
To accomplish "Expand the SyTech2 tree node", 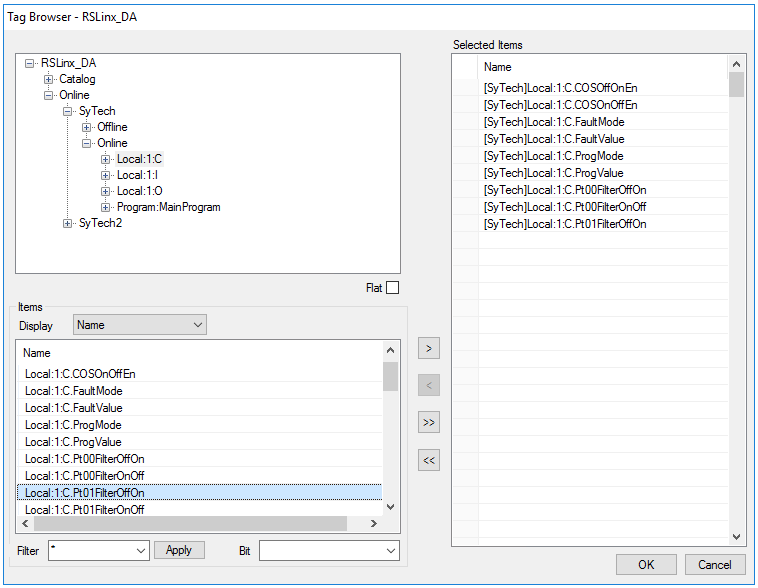I will (x=68, y=223).
